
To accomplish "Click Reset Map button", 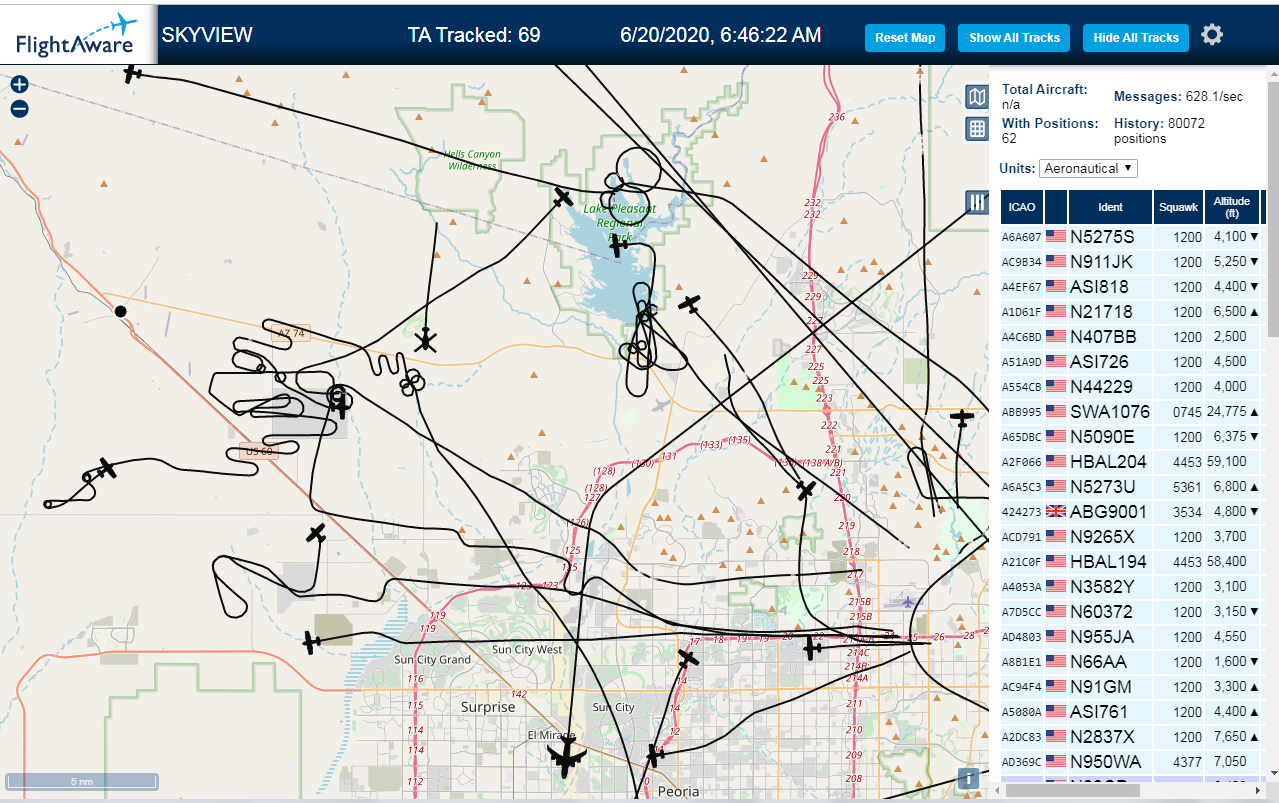I will pos(905,38).
